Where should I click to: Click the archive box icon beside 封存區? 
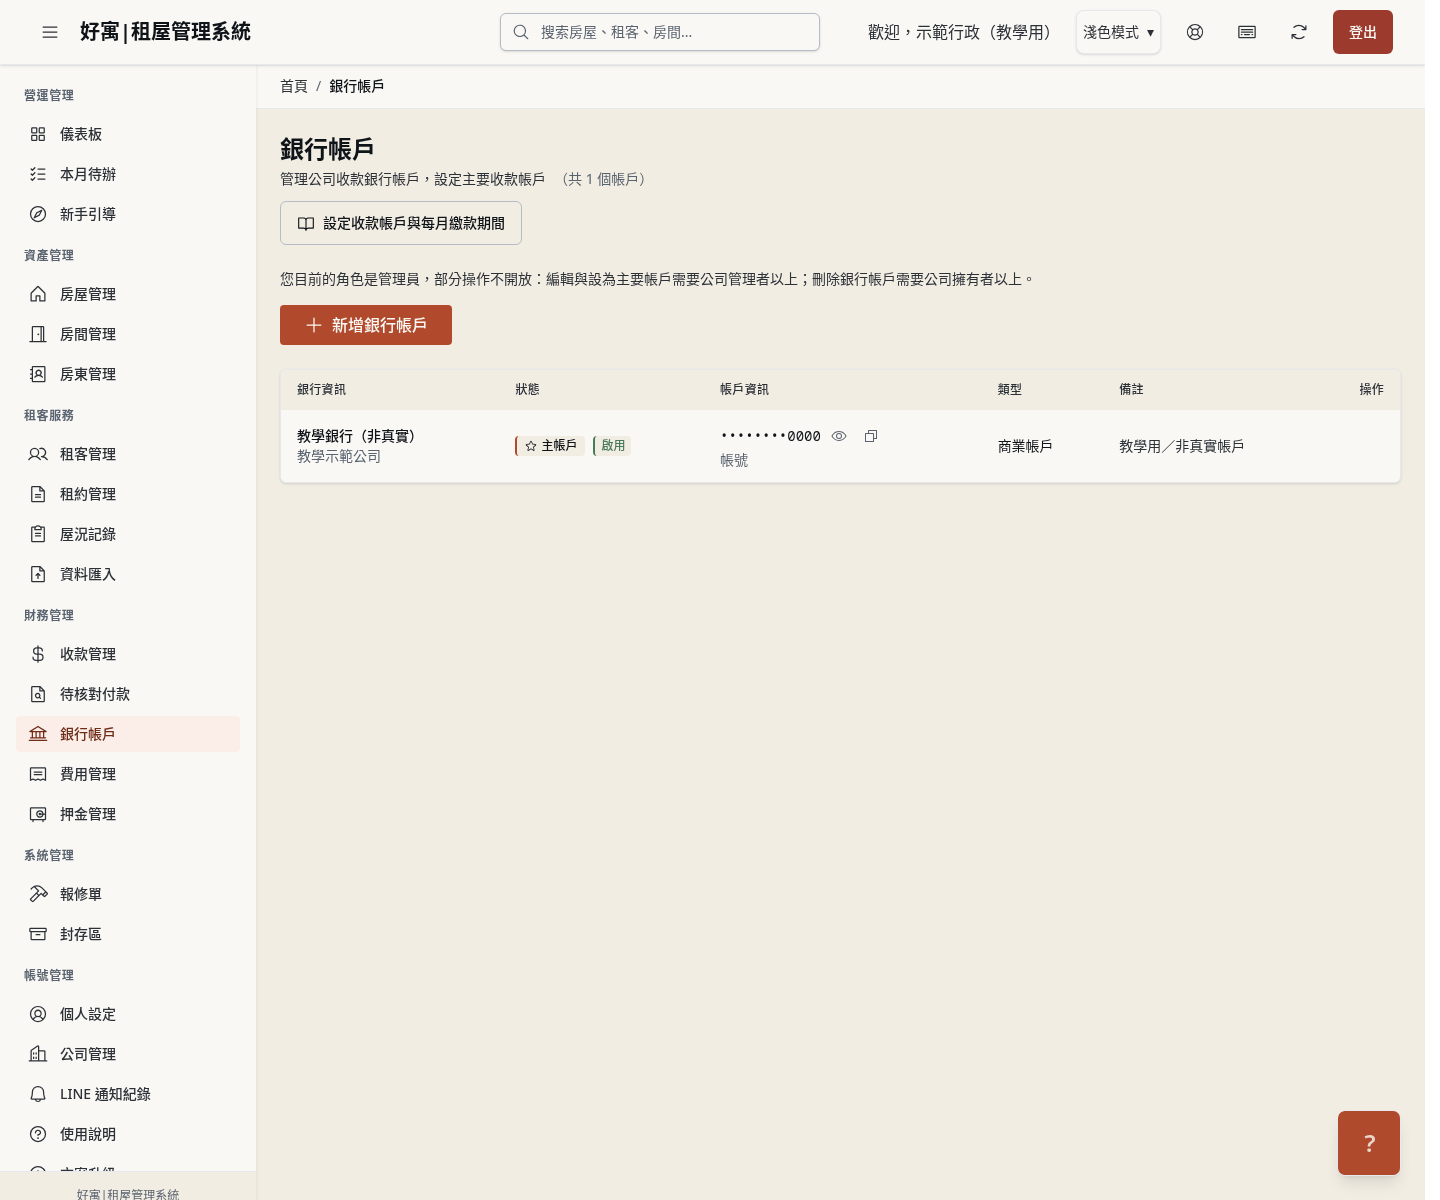point(38,934)
